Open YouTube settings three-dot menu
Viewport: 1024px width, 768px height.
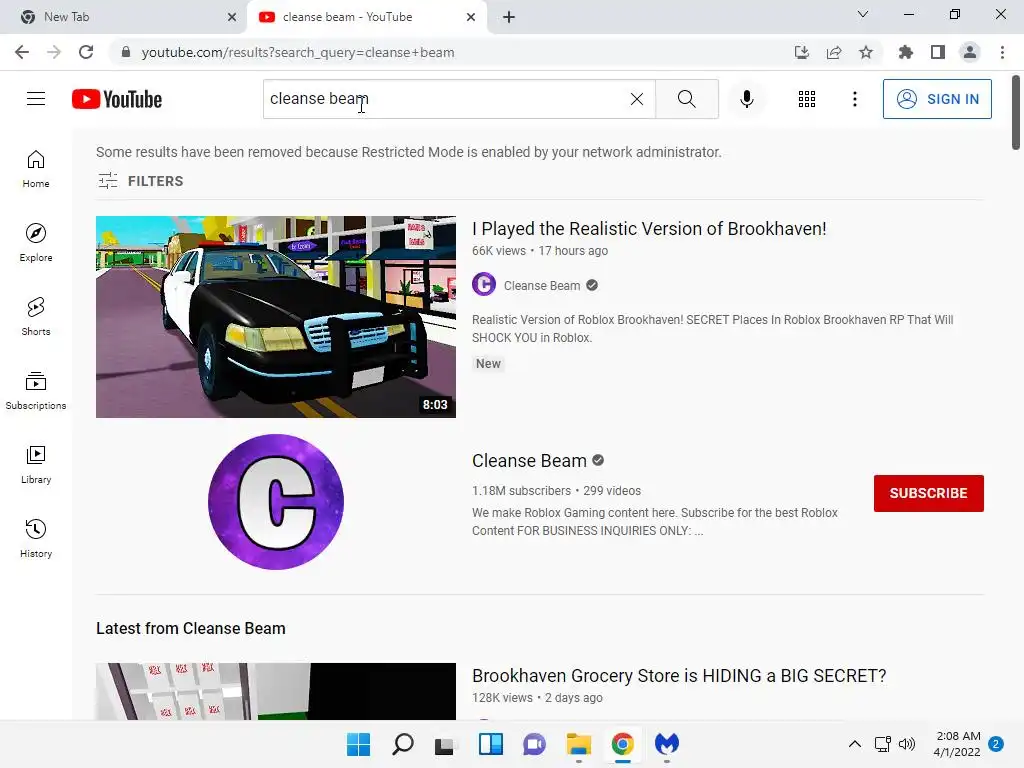pos(854,99)
